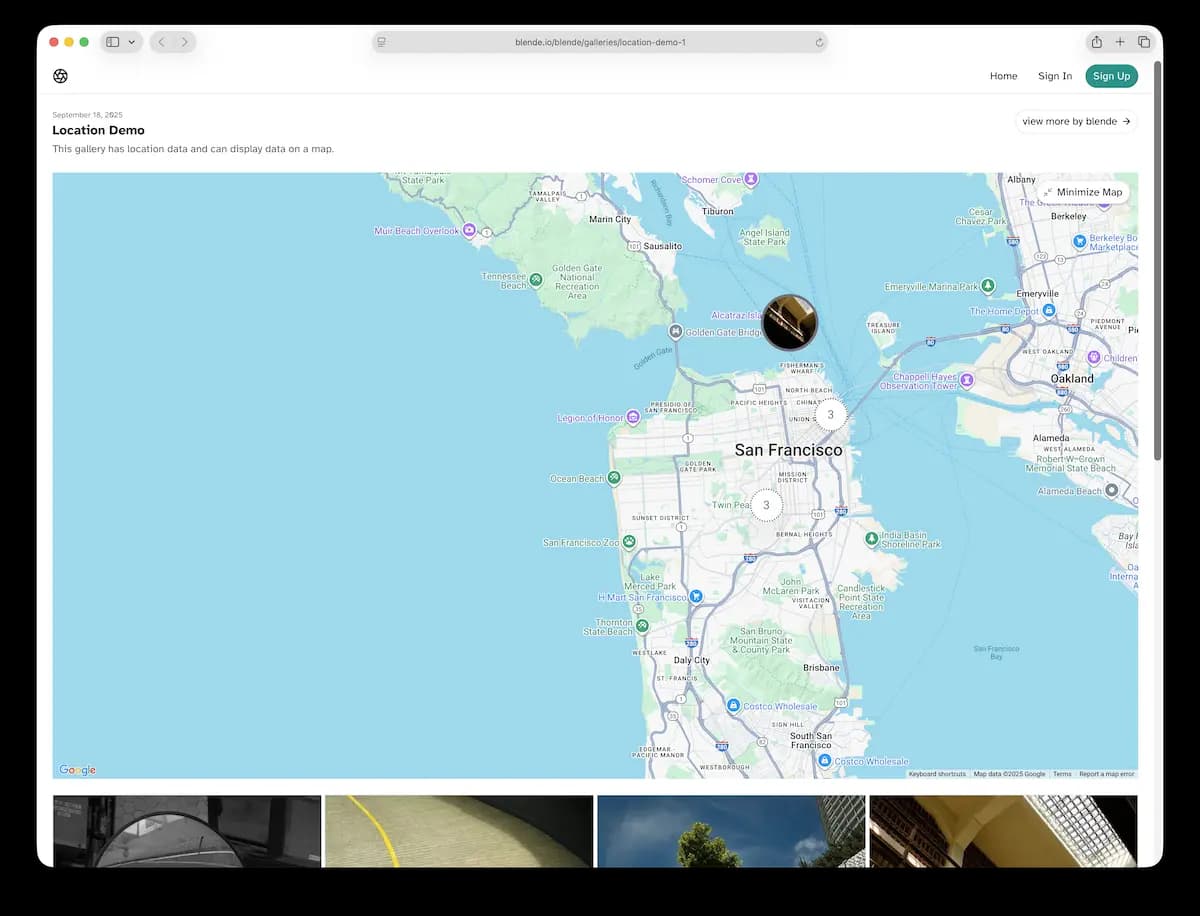The width and height of the screenshot is (1200, 916).
Task: Open the circular photo marker near Alcatraz
Action: [790, 322]
